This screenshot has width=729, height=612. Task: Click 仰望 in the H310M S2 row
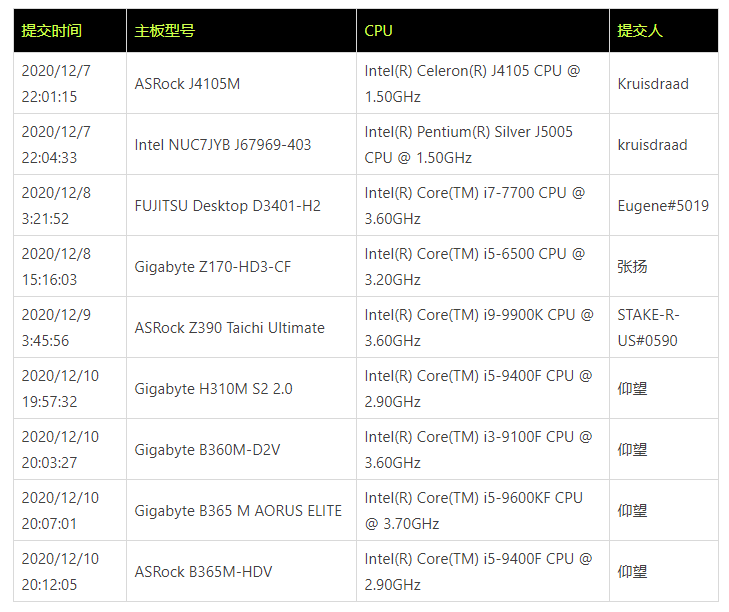coord(664,388)
